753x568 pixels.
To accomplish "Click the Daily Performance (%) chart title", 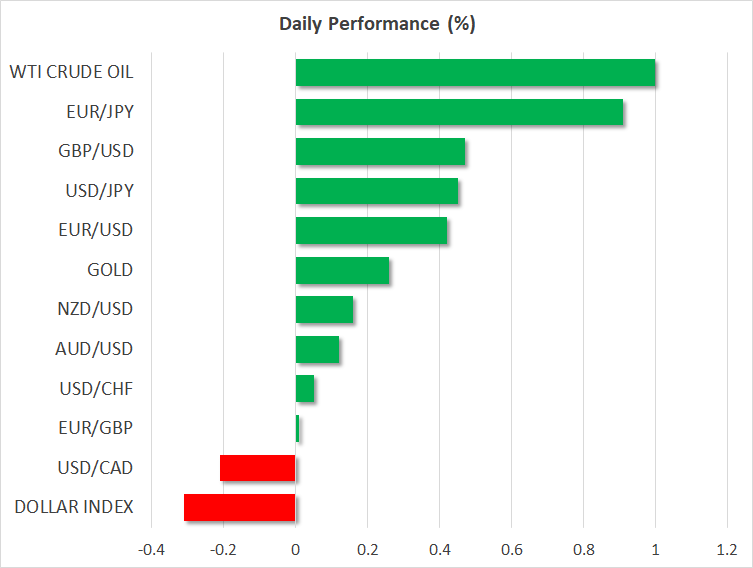I will [x=376, y=24].
